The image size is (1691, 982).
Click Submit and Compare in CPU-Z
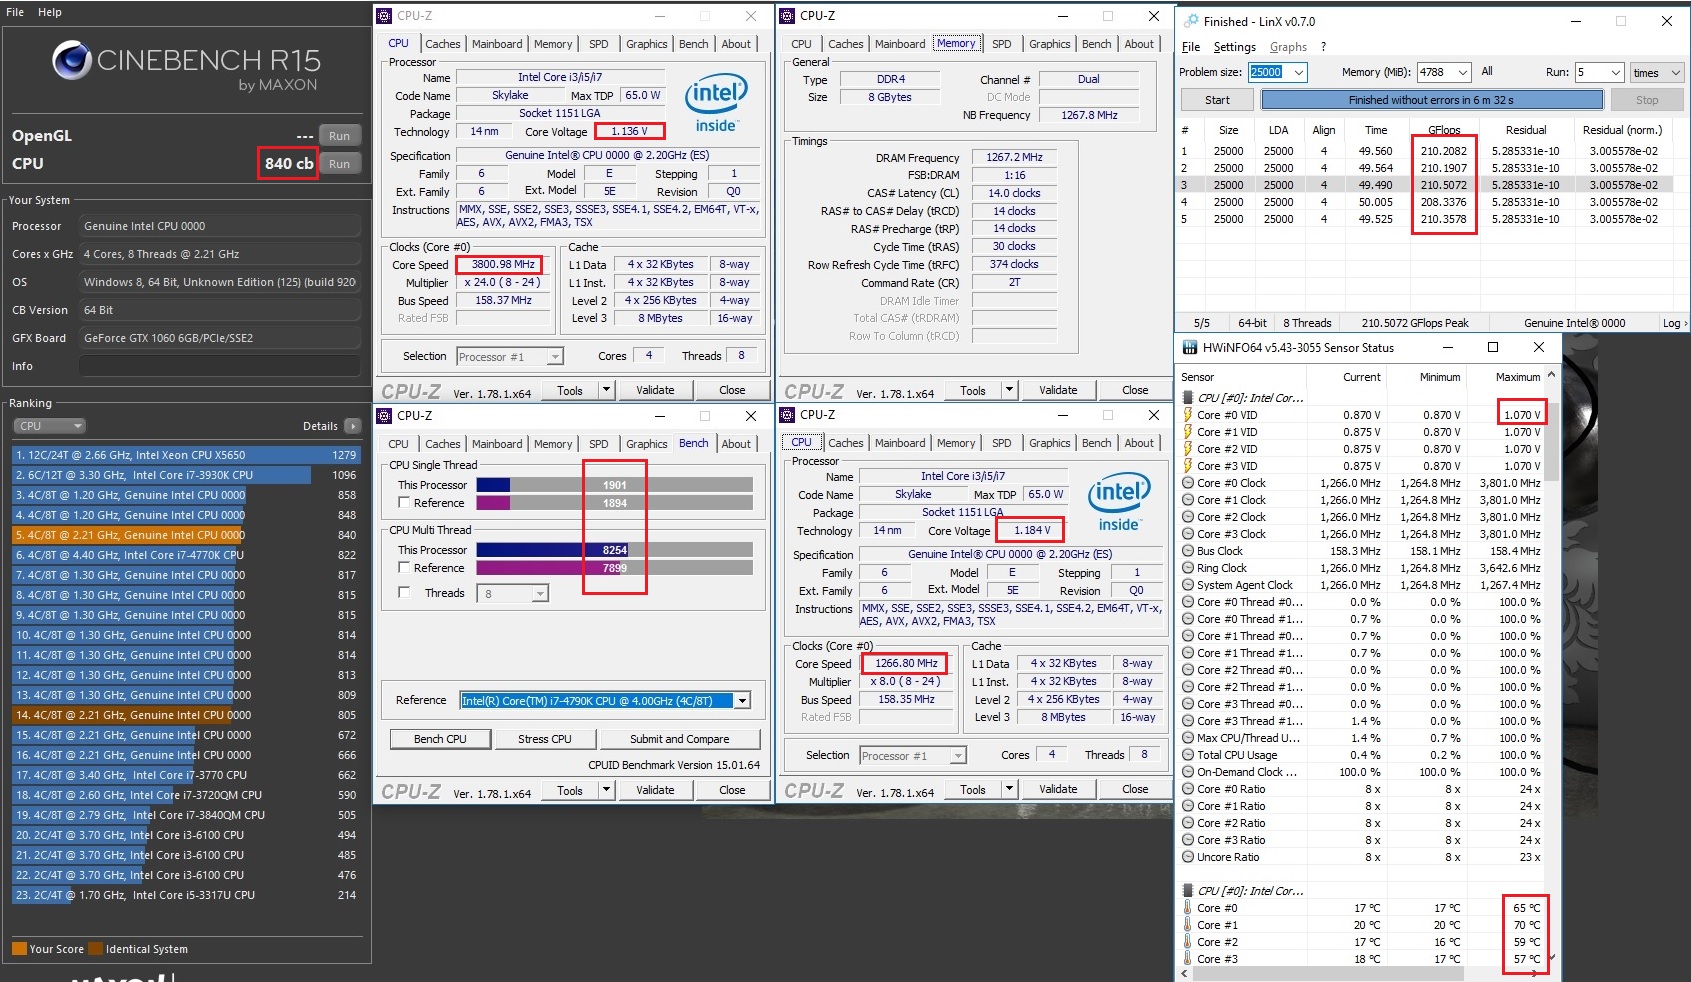click(x=680, y=739)
